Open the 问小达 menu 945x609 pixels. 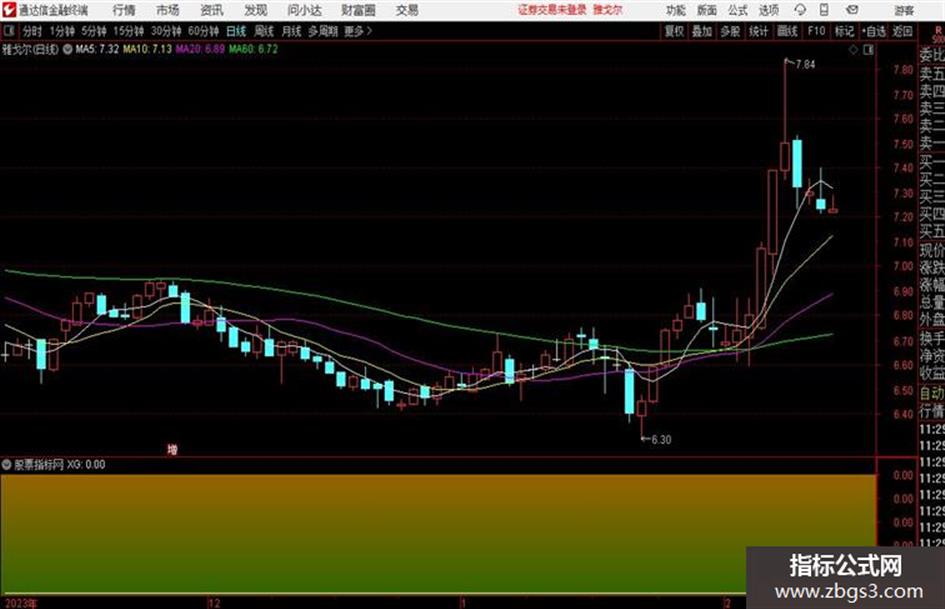[x=304, y=10]
